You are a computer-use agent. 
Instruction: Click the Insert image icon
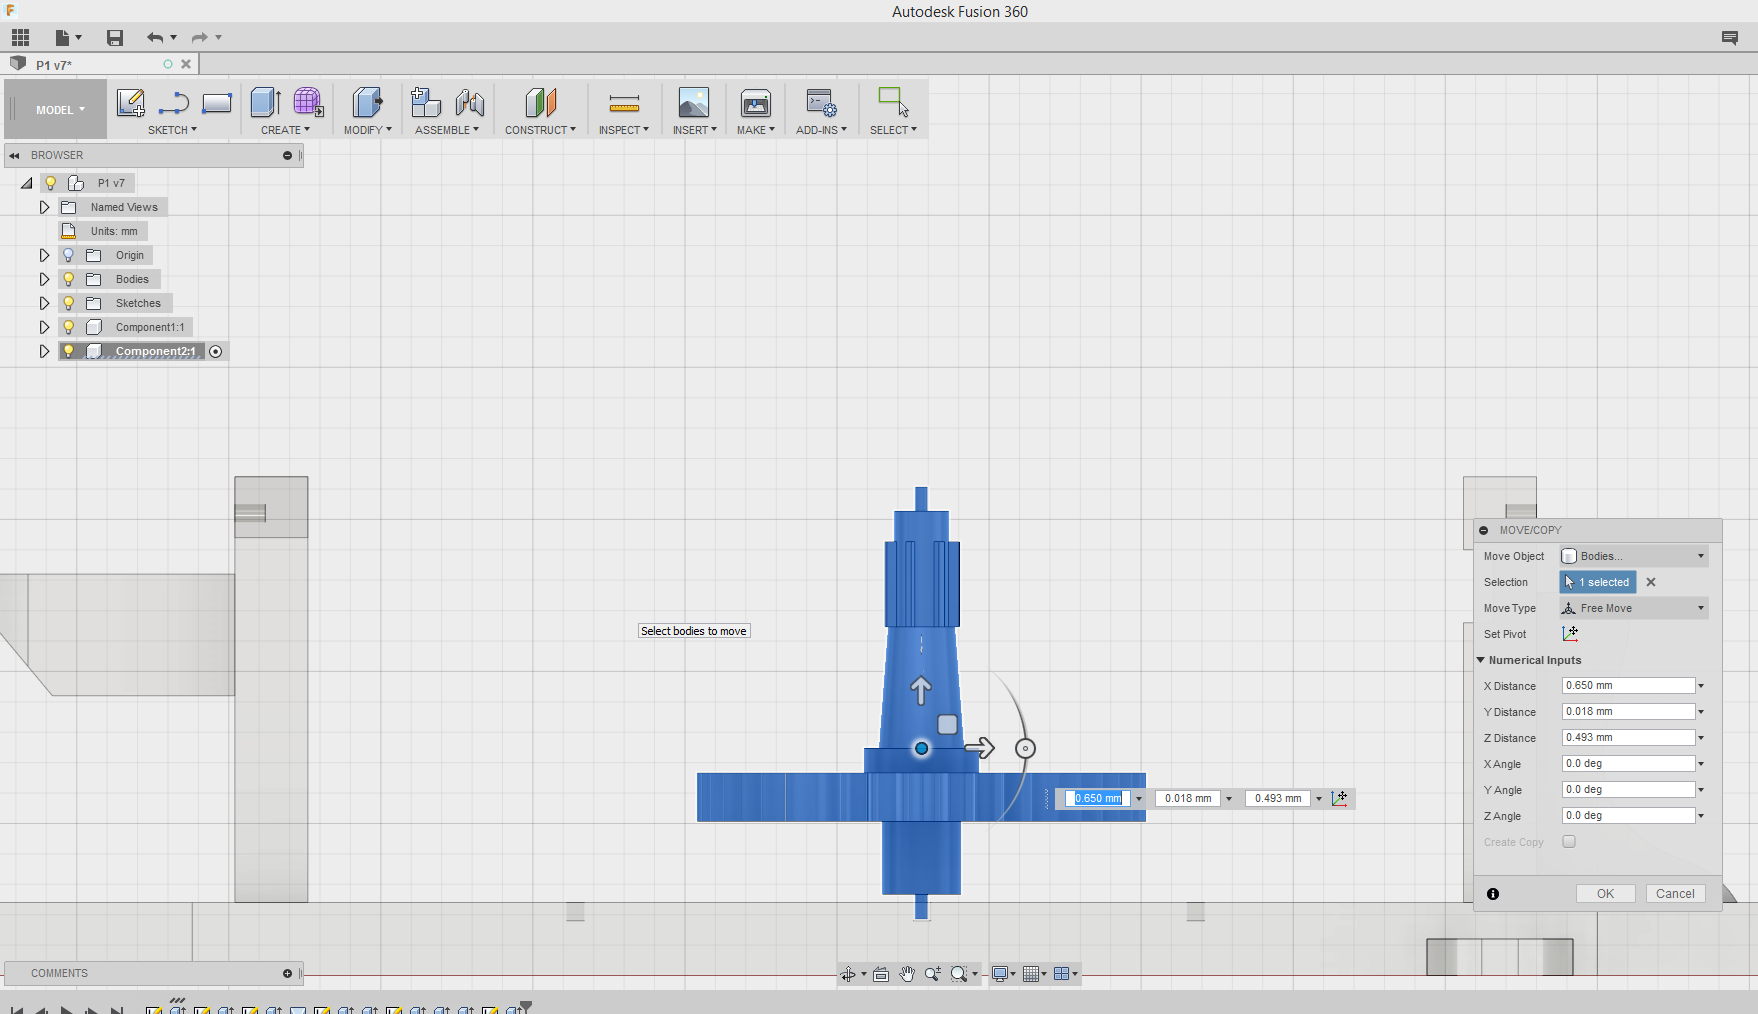(694, 102)
